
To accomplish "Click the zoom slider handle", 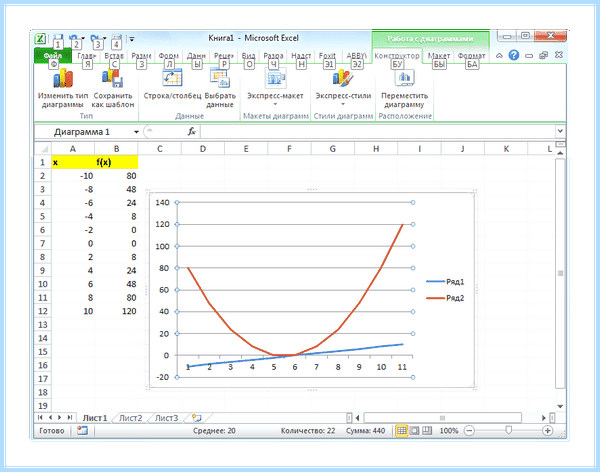I will click(x=508, y=431).
